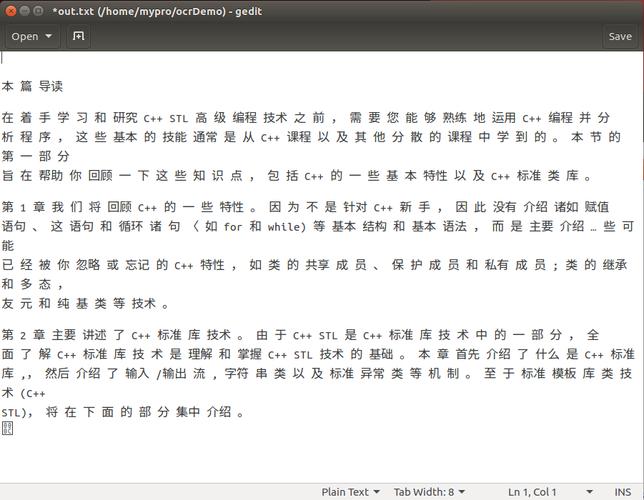Close the gedit window

coord(11,11)
